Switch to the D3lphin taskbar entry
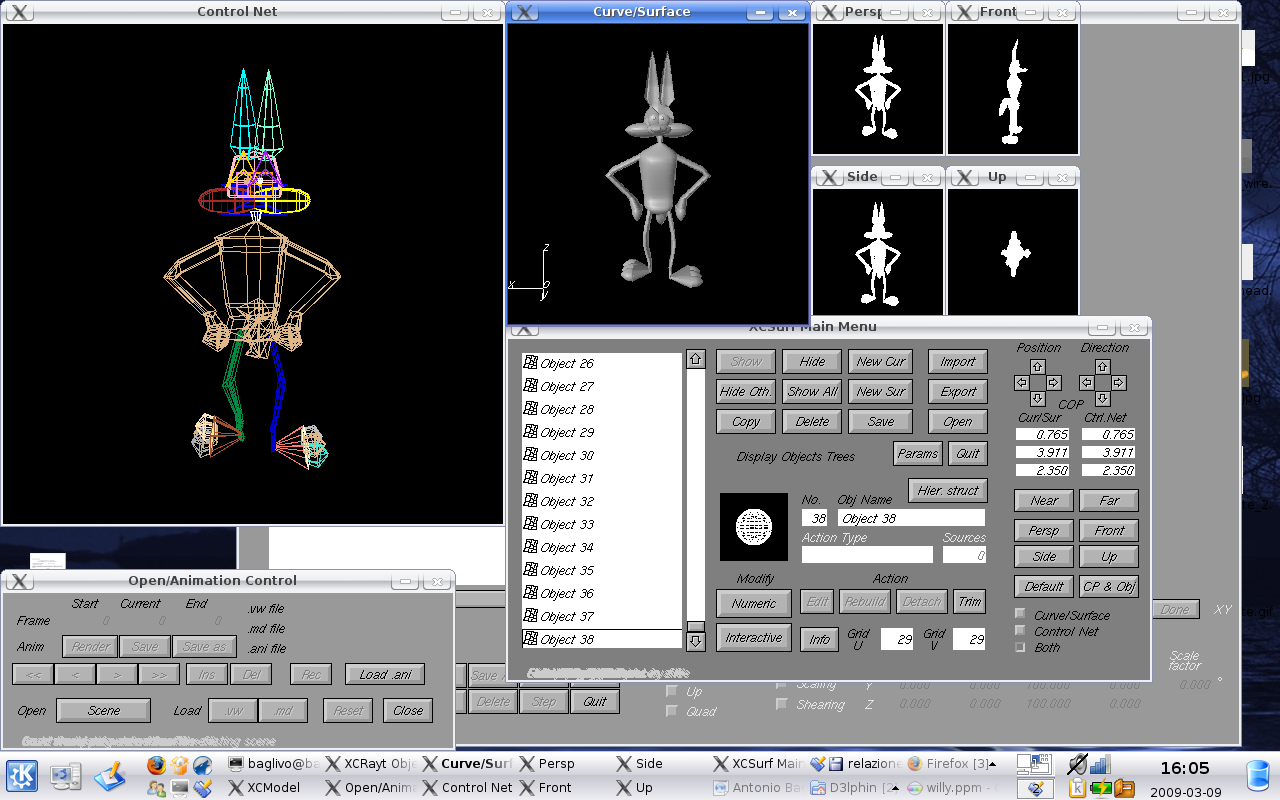This screenshot has height=800, width=1280. tap(855, 787)
